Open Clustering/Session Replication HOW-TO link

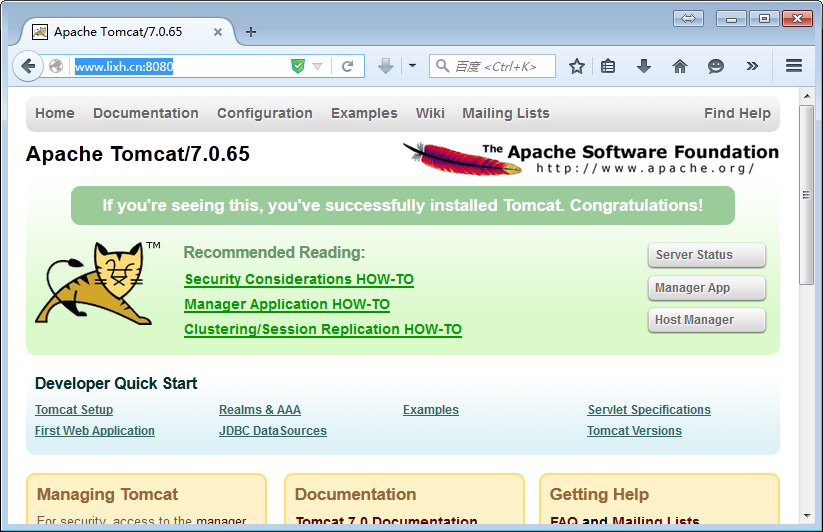coord(323,329)
